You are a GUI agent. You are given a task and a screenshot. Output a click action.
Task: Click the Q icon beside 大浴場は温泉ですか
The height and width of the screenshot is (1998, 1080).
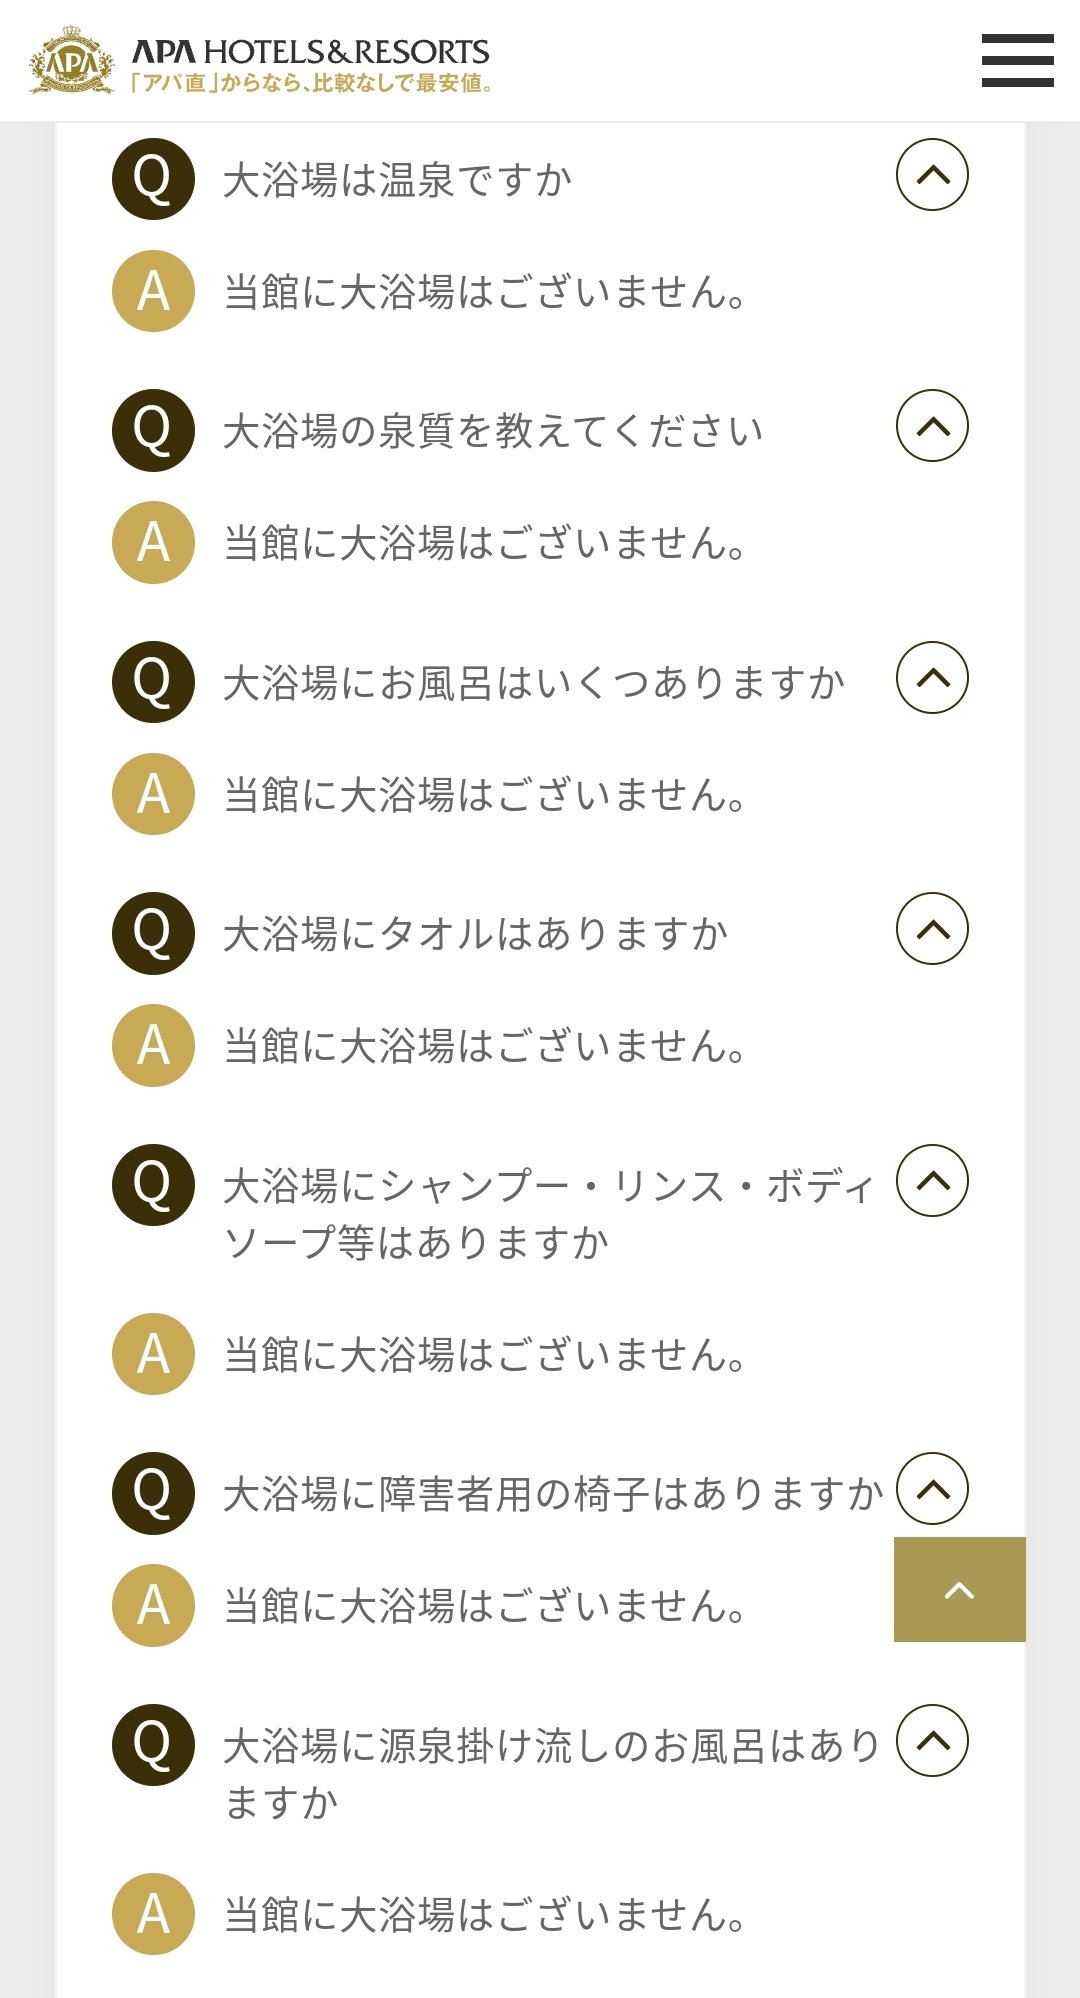152,179
